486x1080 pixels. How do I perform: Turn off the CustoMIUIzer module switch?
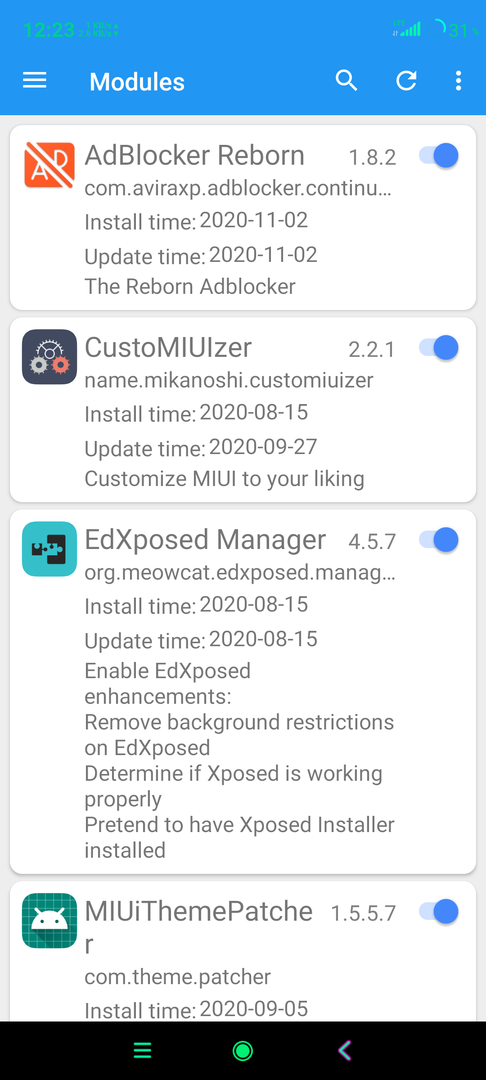click(x=439, y=348)
